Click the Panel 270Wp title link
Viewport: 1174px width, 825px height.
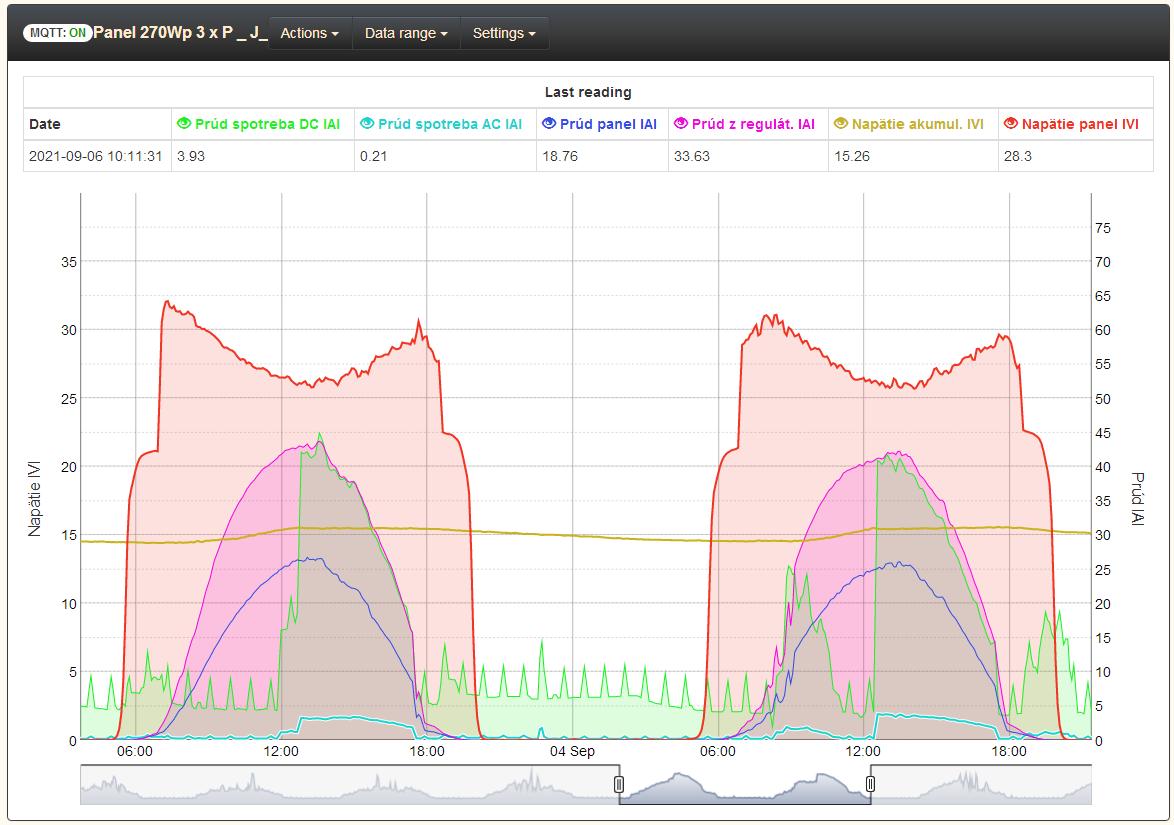point(180,33)
